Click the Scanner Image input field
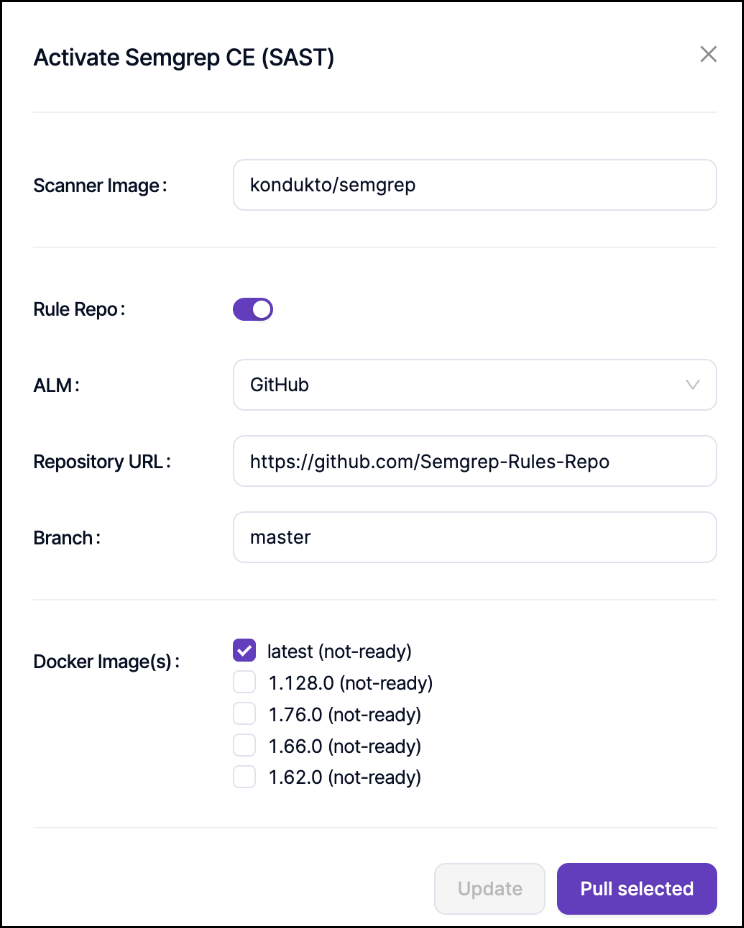744x928 pixels. tap(474, 185)
